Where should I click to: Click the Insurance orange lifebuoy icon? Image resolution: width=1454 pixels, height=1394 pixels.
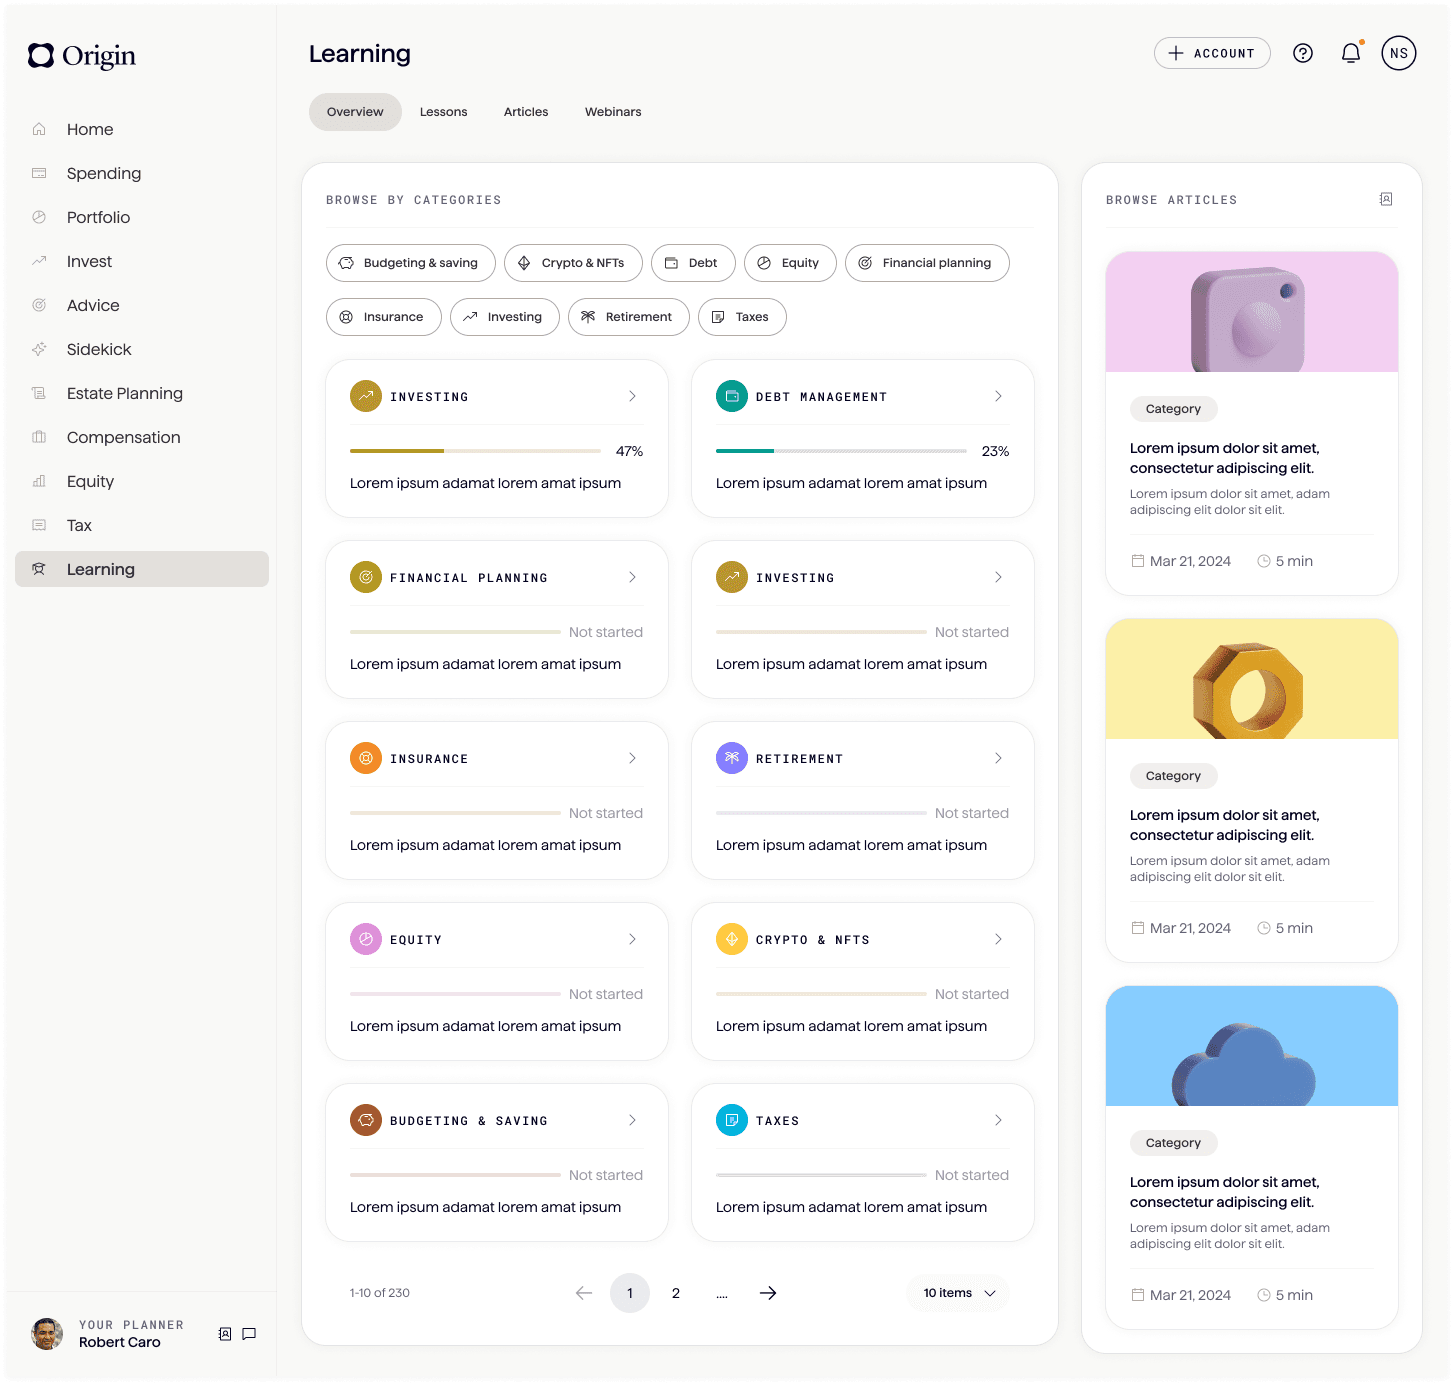[366, 758]
